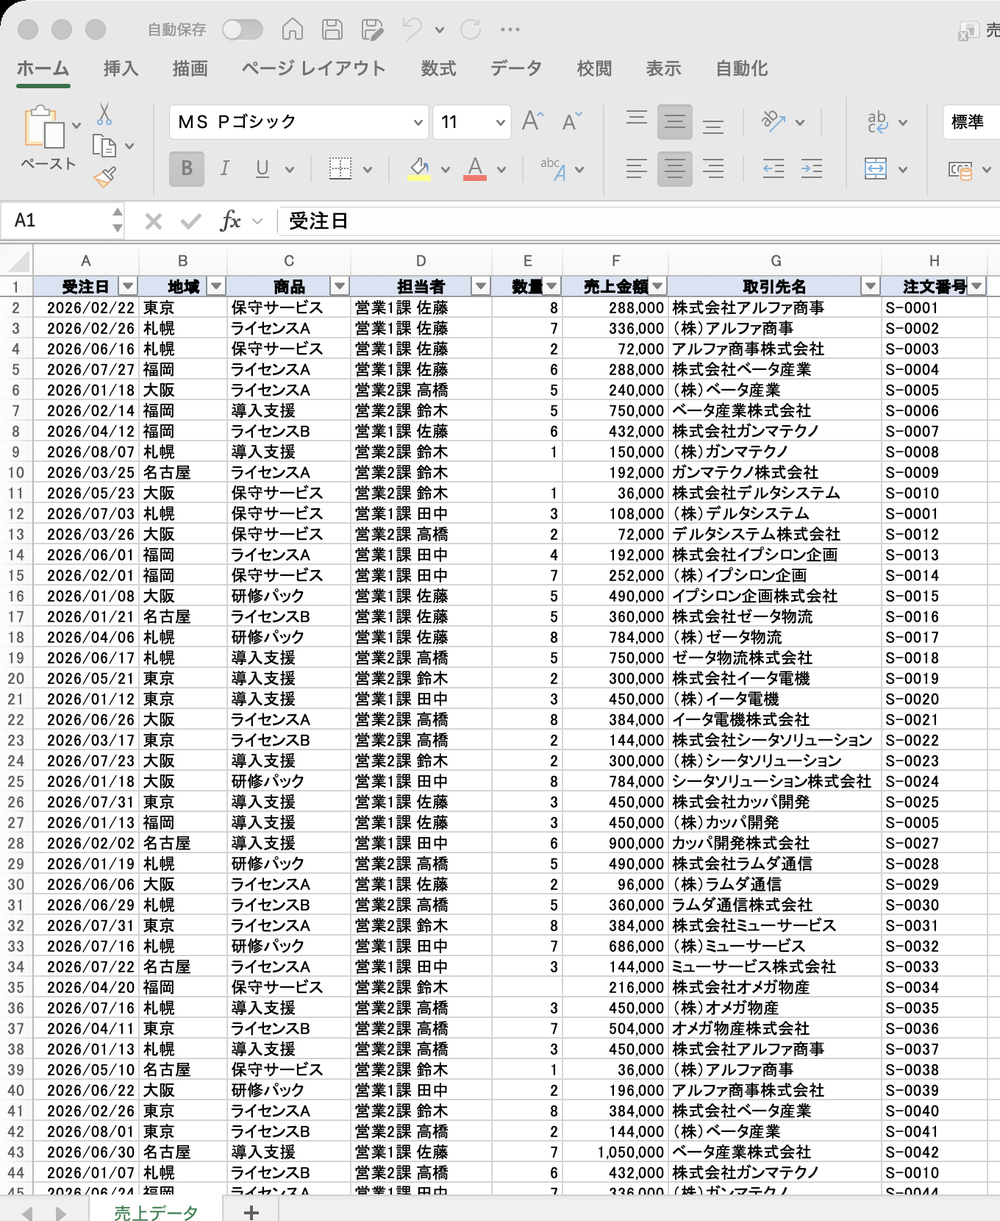
Task: Open the font color dropdown arrow
Action: [501, 170]
